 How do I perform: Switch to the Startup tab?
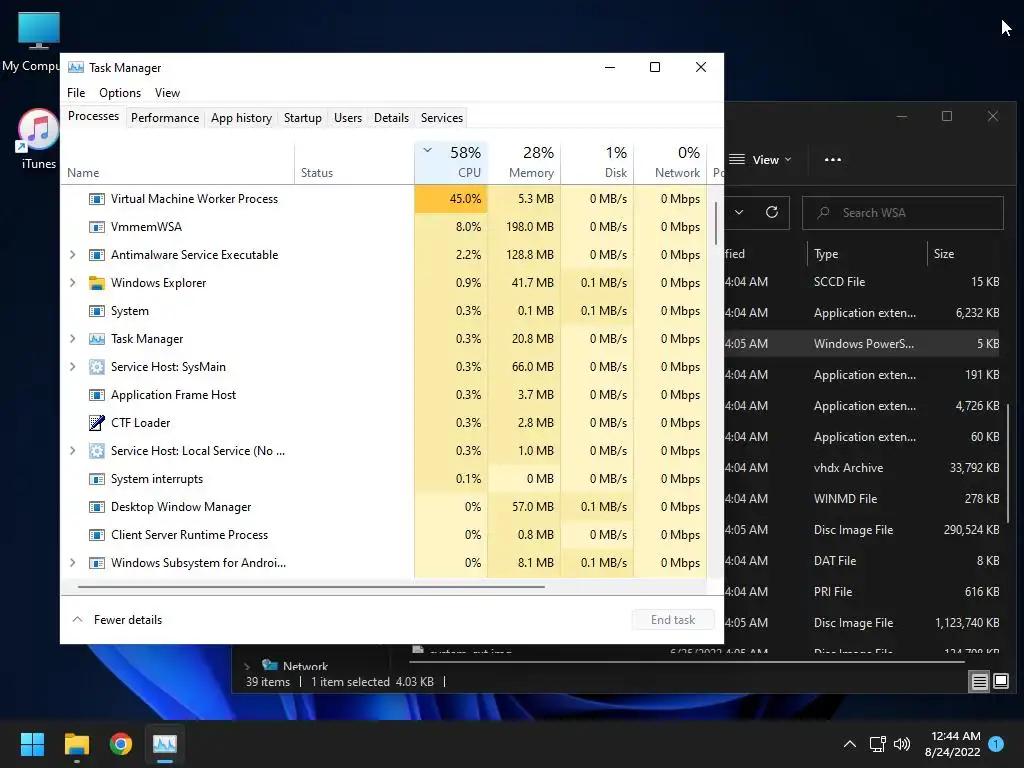[x=302, y=118]
